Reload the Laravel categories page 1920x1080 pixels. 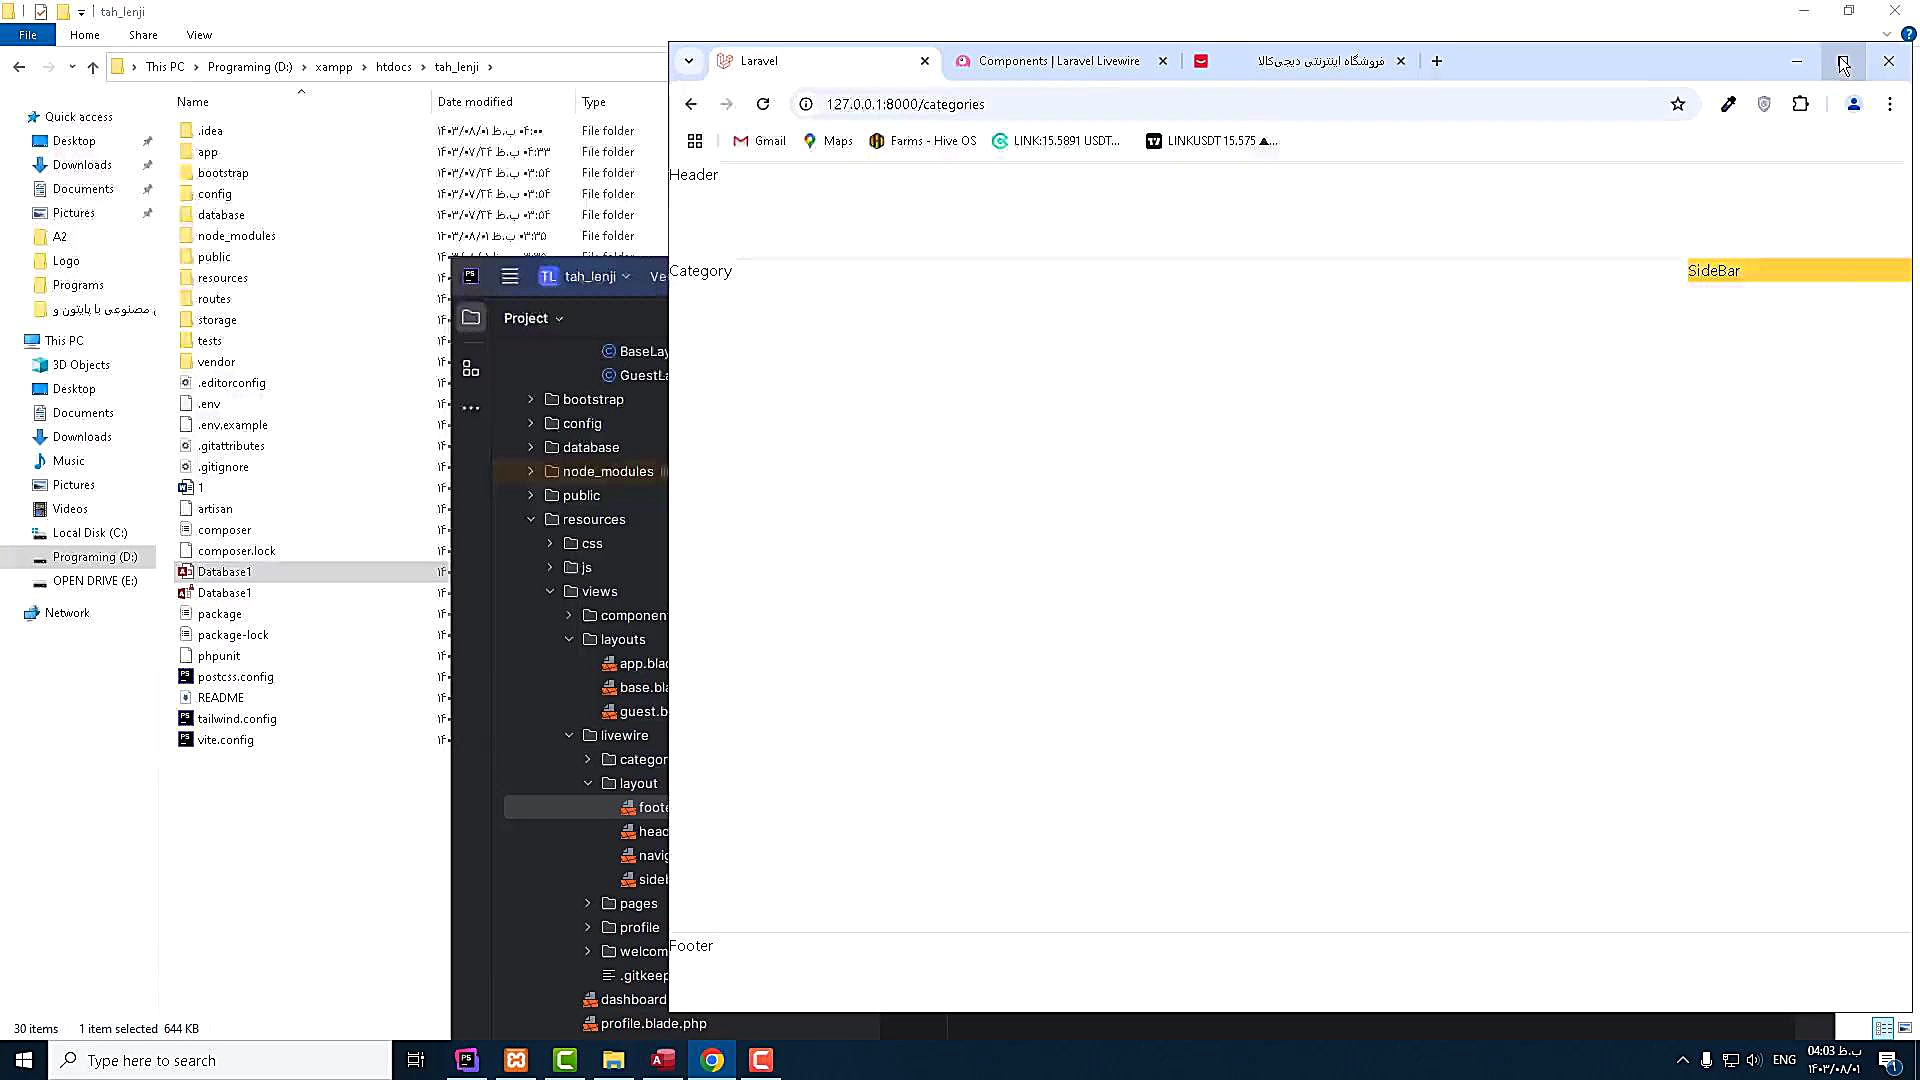coord(763,104)
